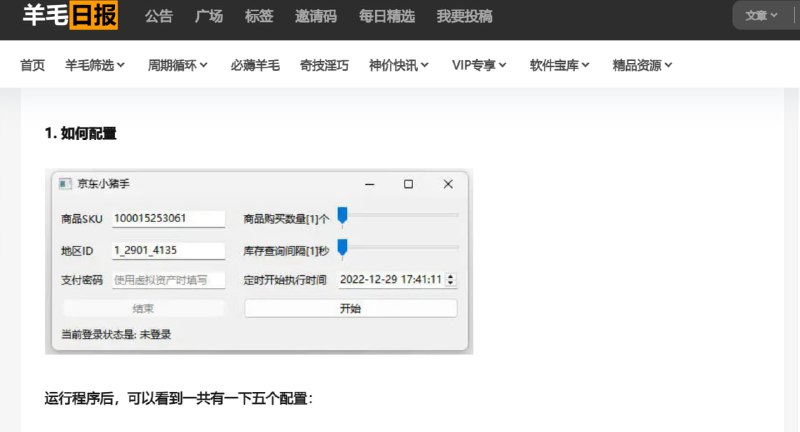Visit the 广场 page
The width and height of the screenshot is (800, 432).
tap(209, 17)
